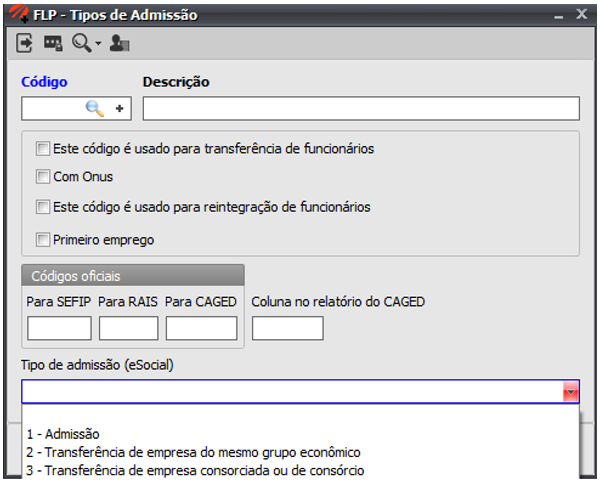Click the Para SEFIP code field

59,328
